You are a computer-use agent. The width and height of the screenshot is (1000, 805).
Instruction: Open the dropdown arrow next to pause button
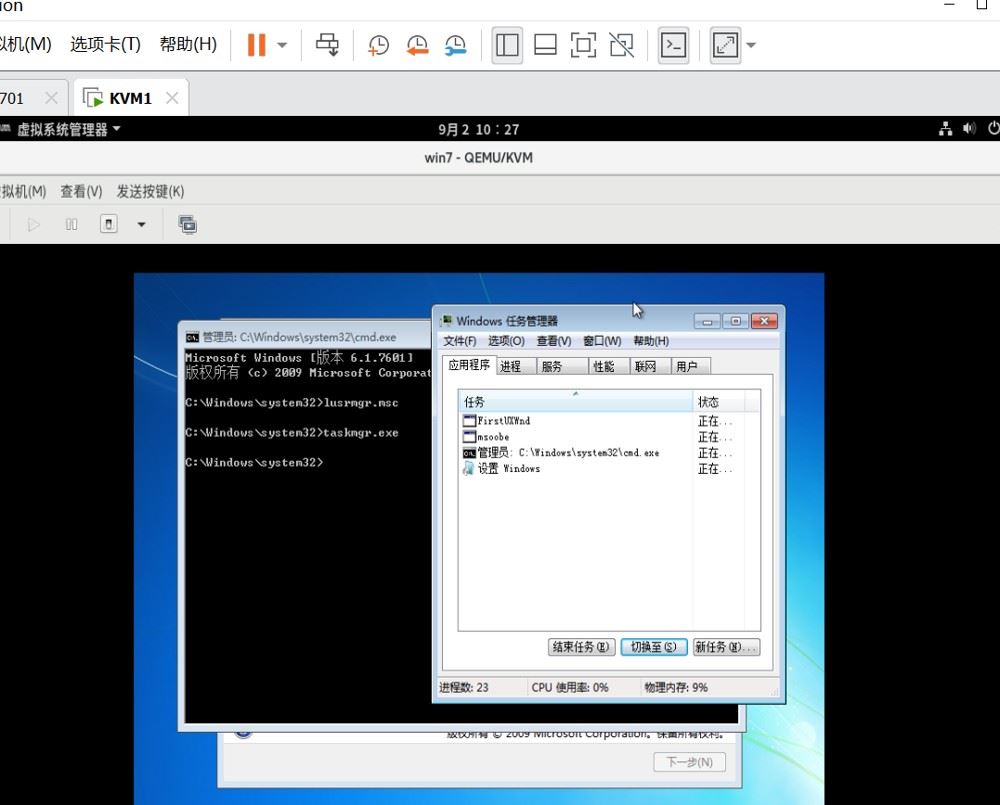(x=282, y=45)
